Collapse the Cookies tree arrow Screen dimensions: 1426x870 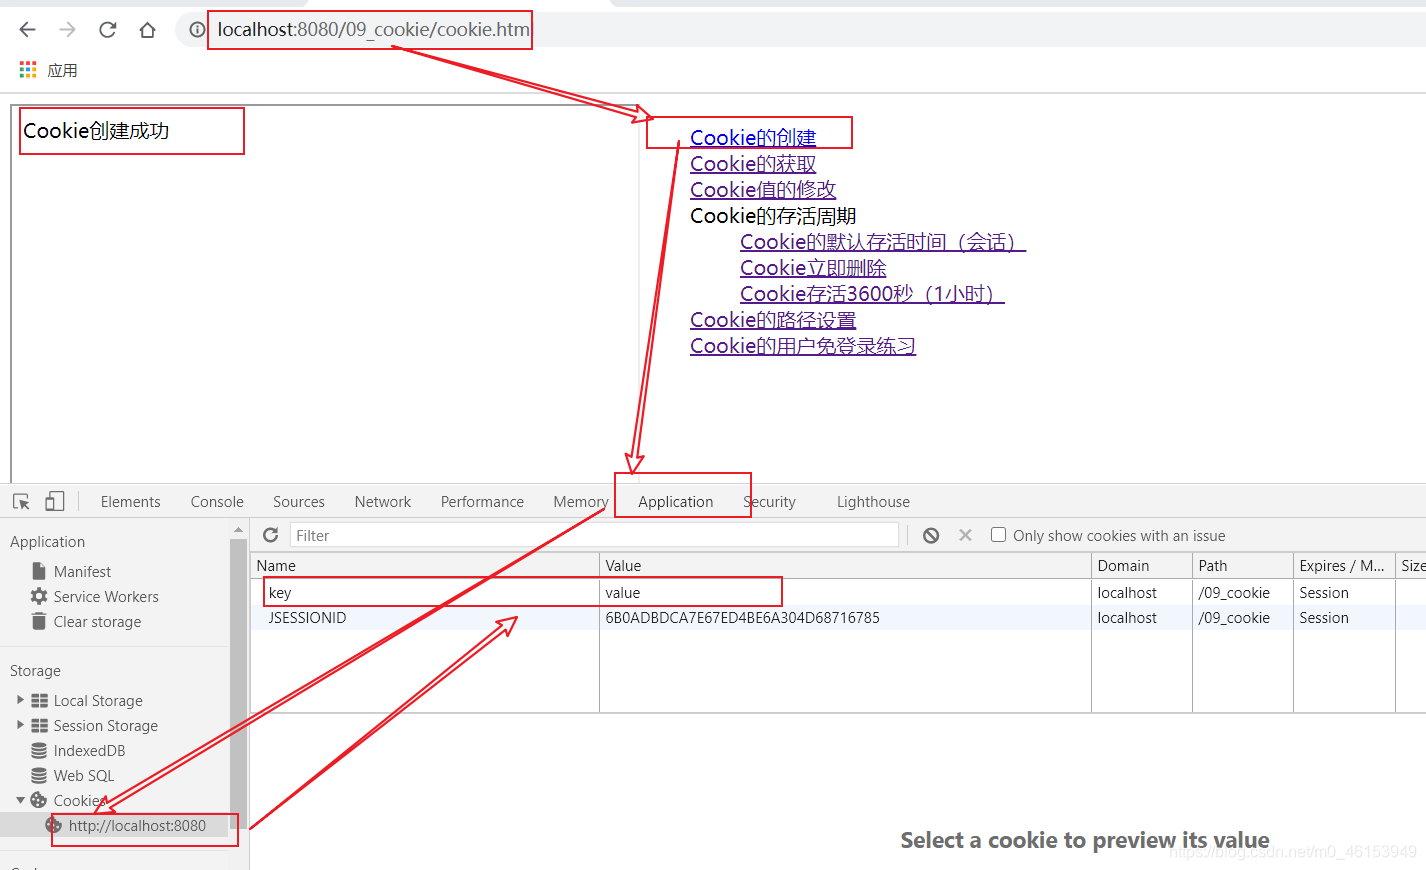pyautogui.click(x=20, y=800)
